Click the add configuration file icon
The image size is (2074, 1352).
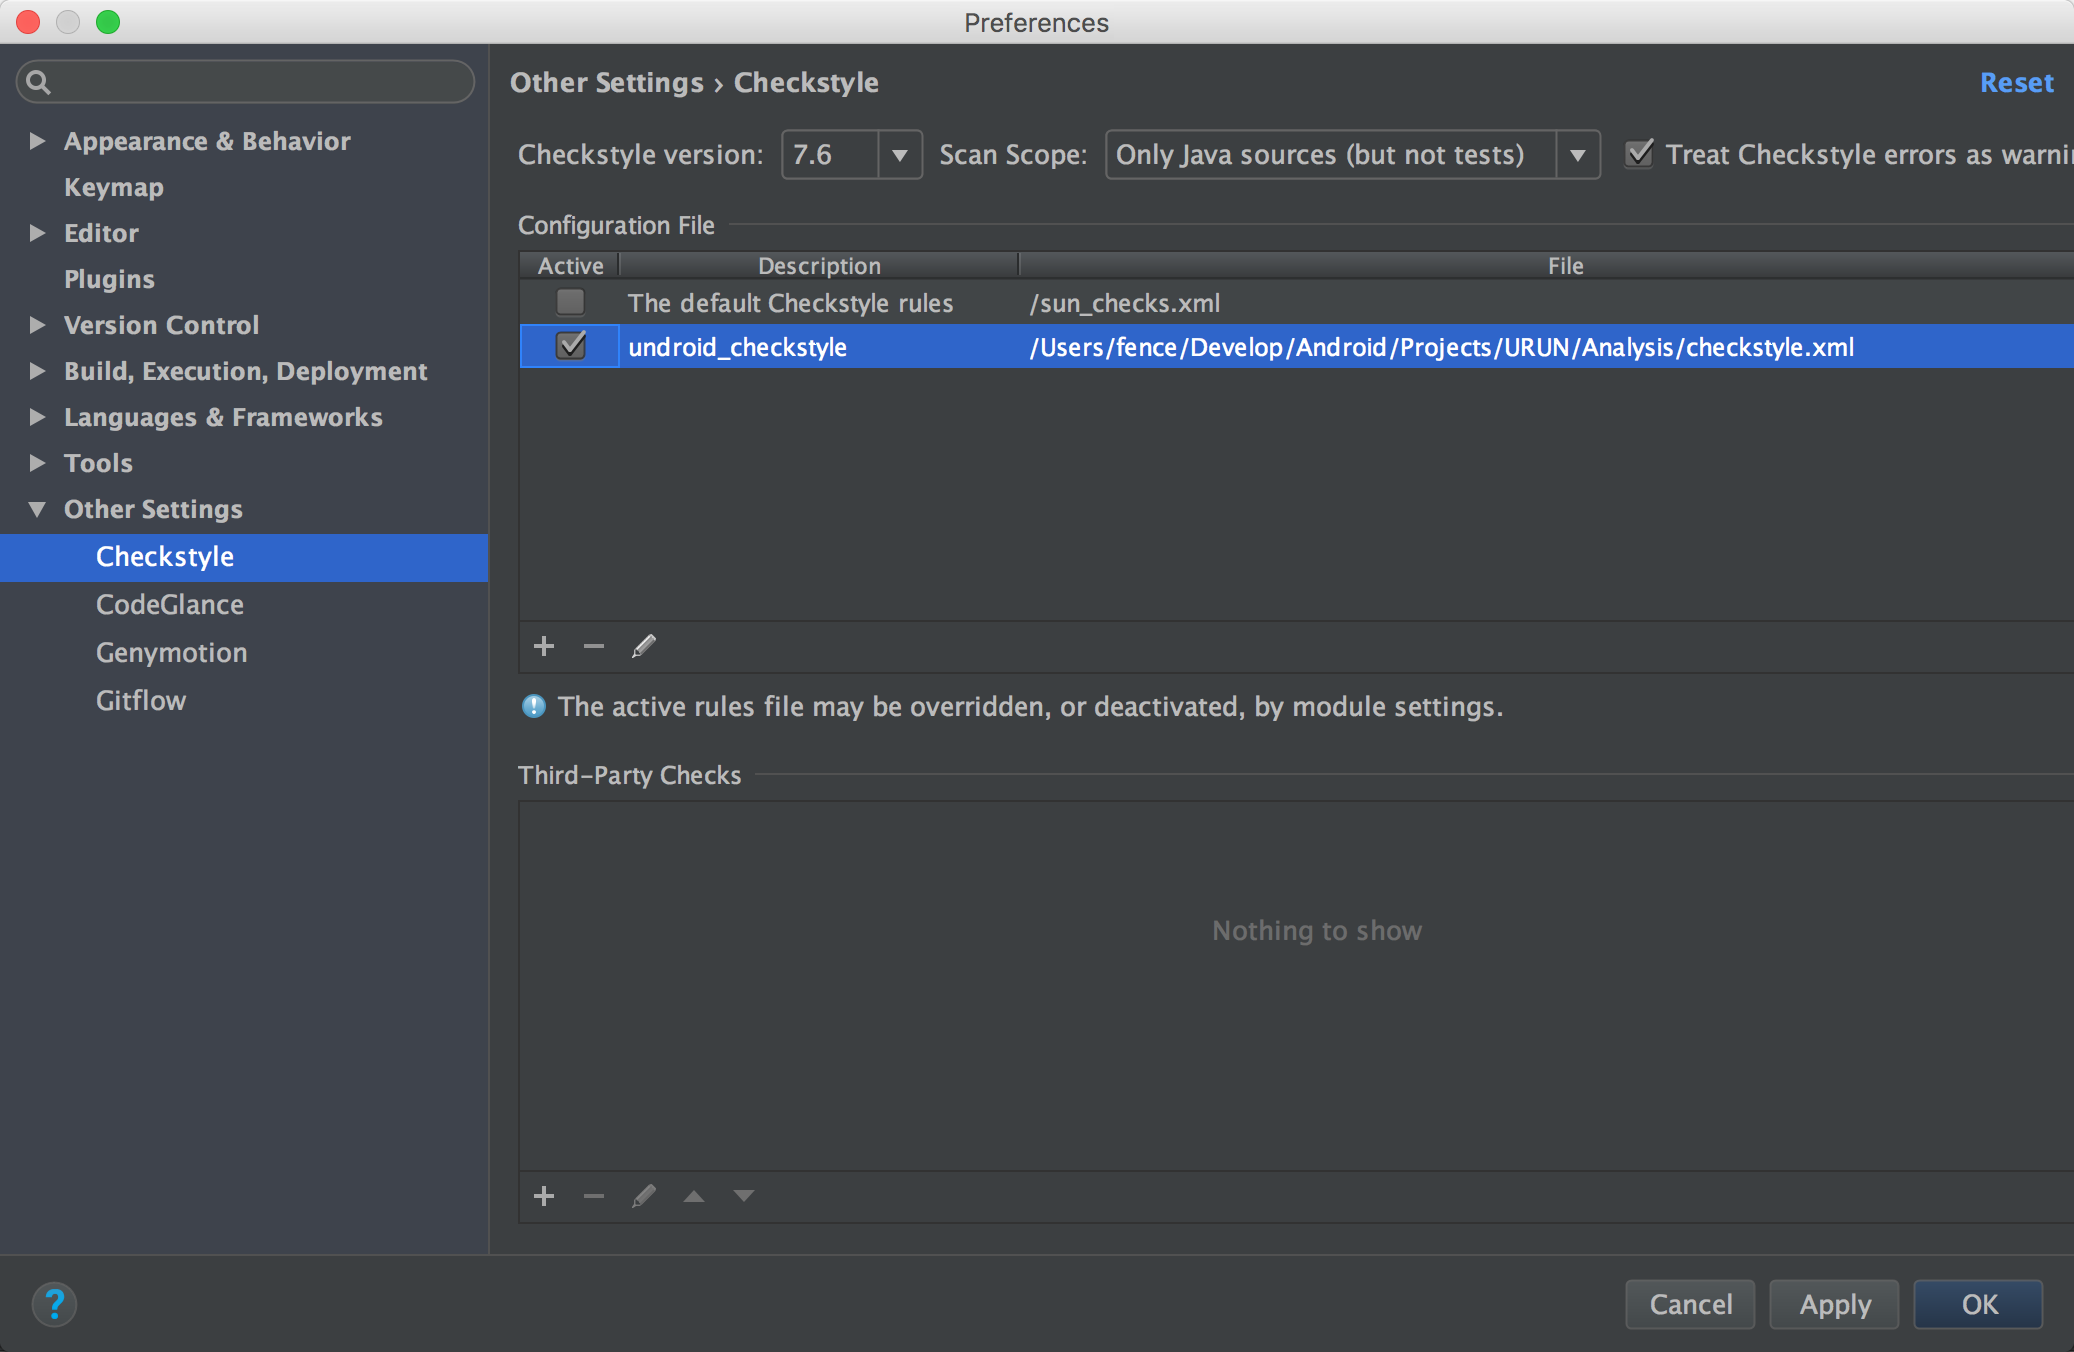547,646
